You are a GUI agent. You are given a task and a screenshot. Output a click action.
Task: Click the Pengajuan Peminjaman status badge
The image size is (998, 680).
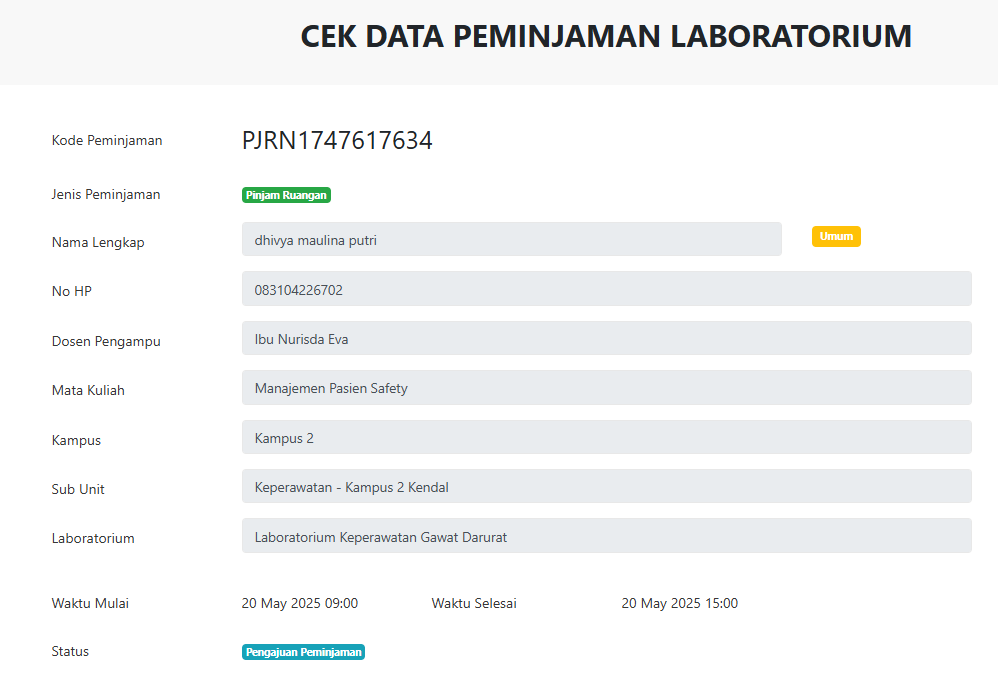pyautogui.click(x=303, y=652)
